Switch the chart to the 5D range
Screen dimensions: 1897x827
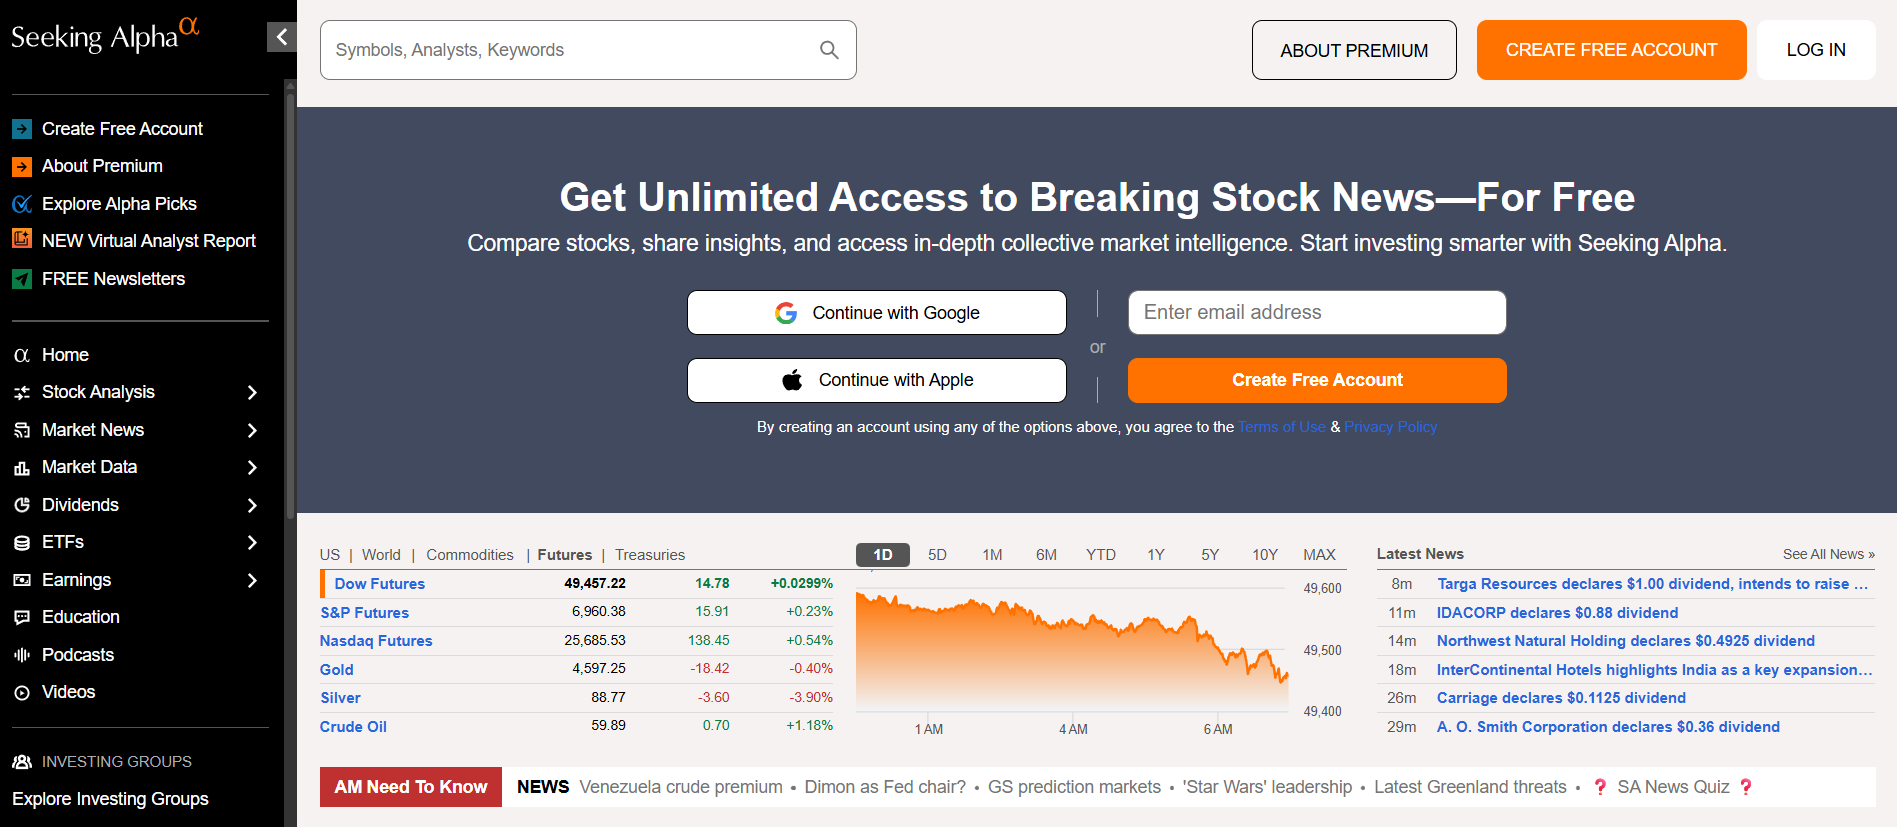937,554
